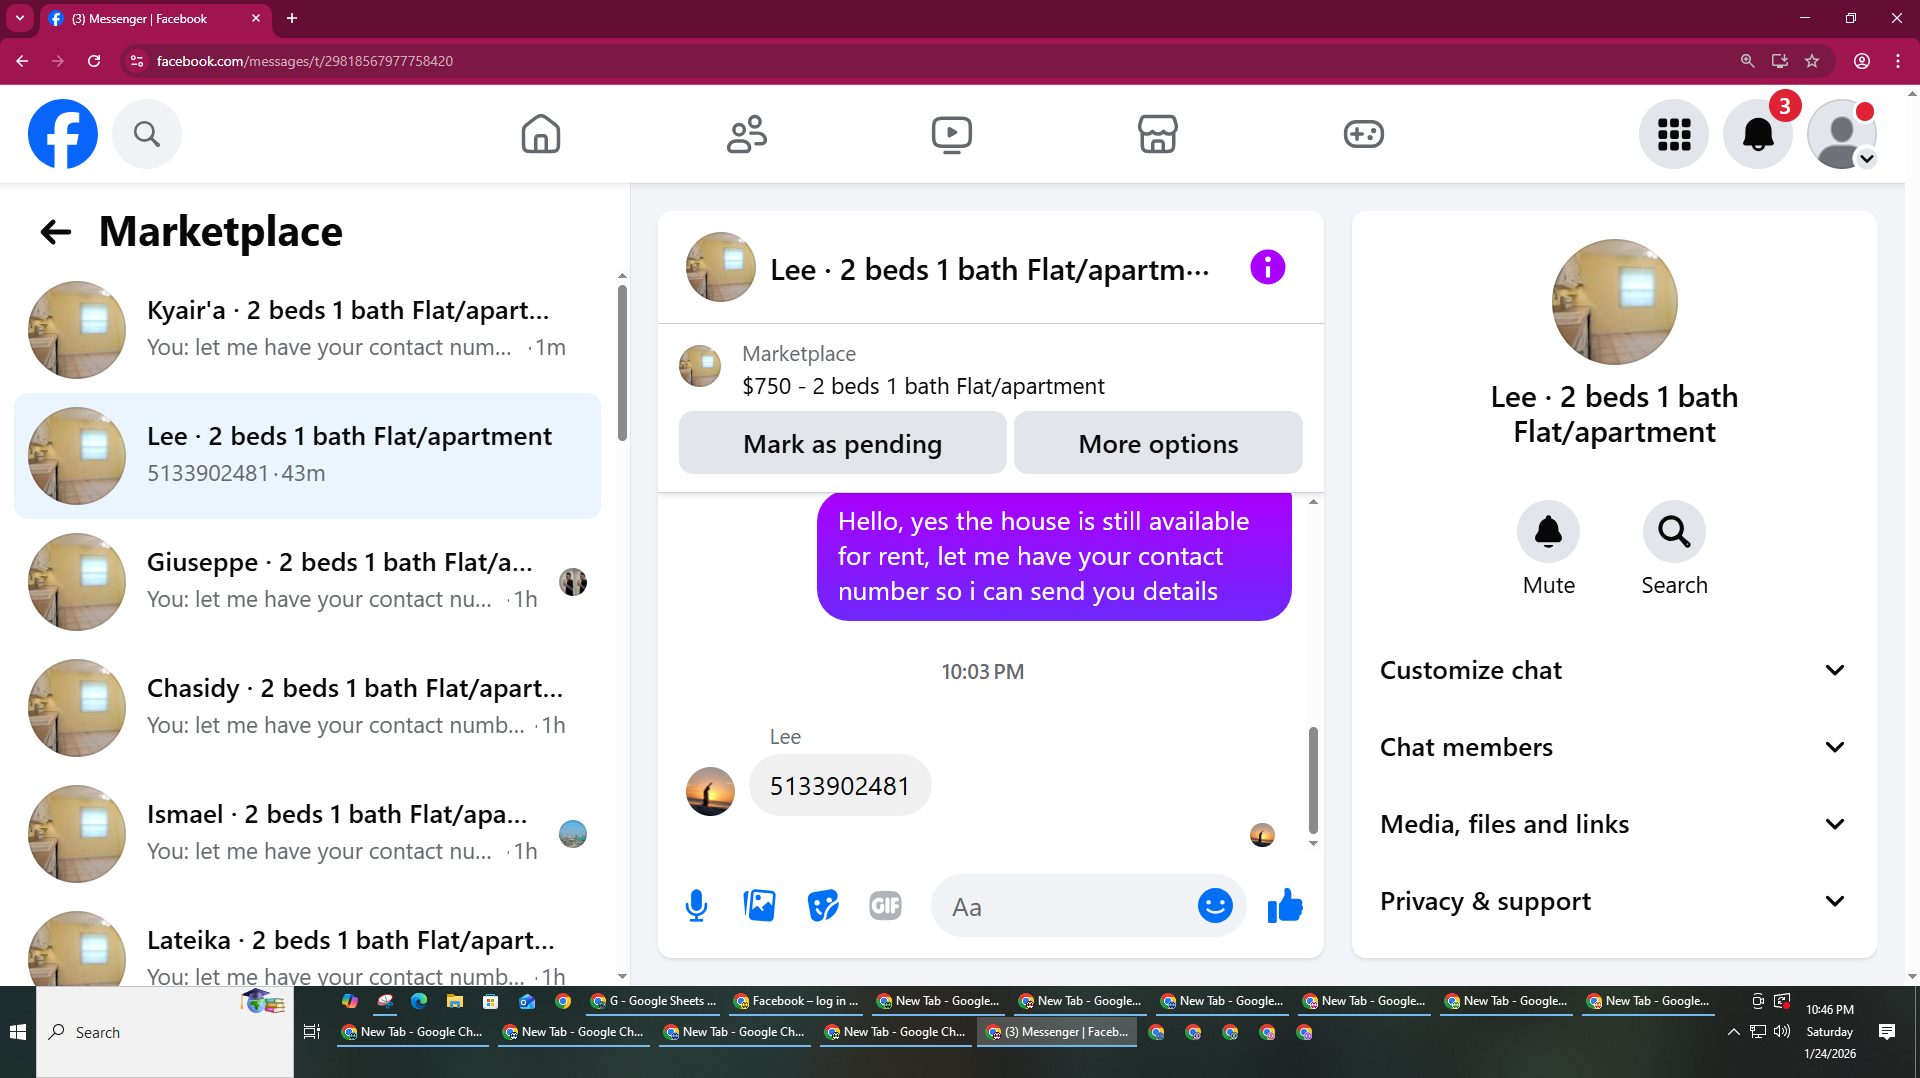
Task: Reload the page in Chrome
Action: pyautogui.click(x=94, y=61)
